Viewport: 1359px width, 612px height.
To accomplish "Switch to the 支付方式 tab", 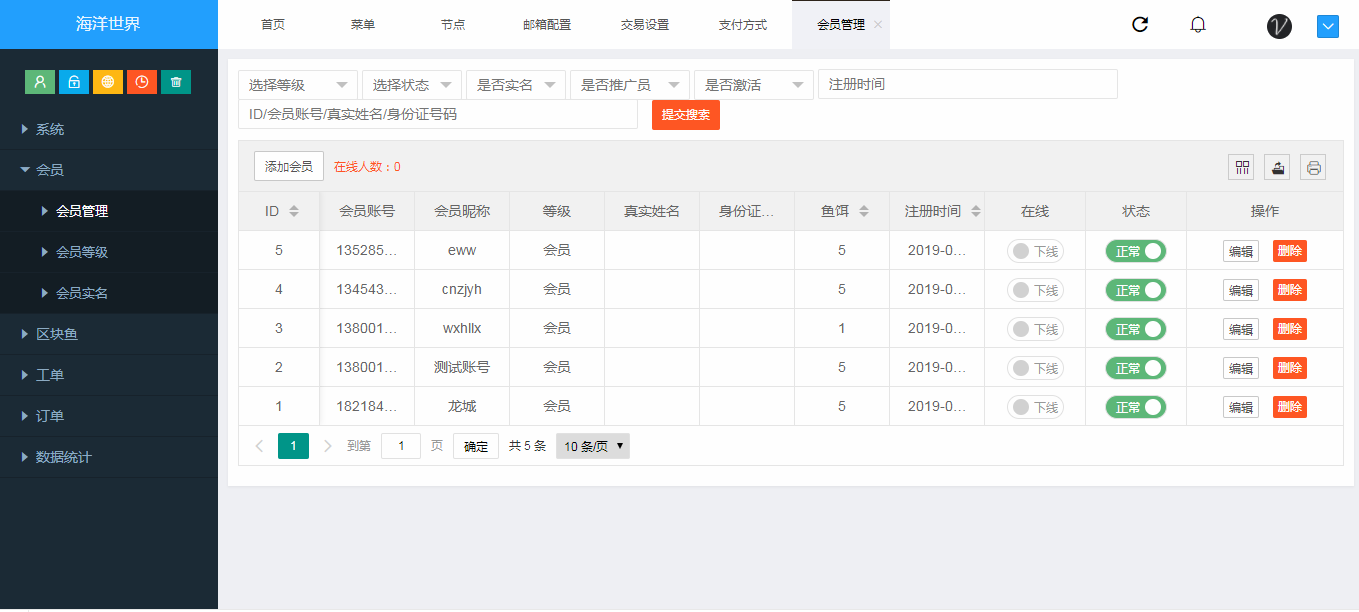I will pos(743,25).
